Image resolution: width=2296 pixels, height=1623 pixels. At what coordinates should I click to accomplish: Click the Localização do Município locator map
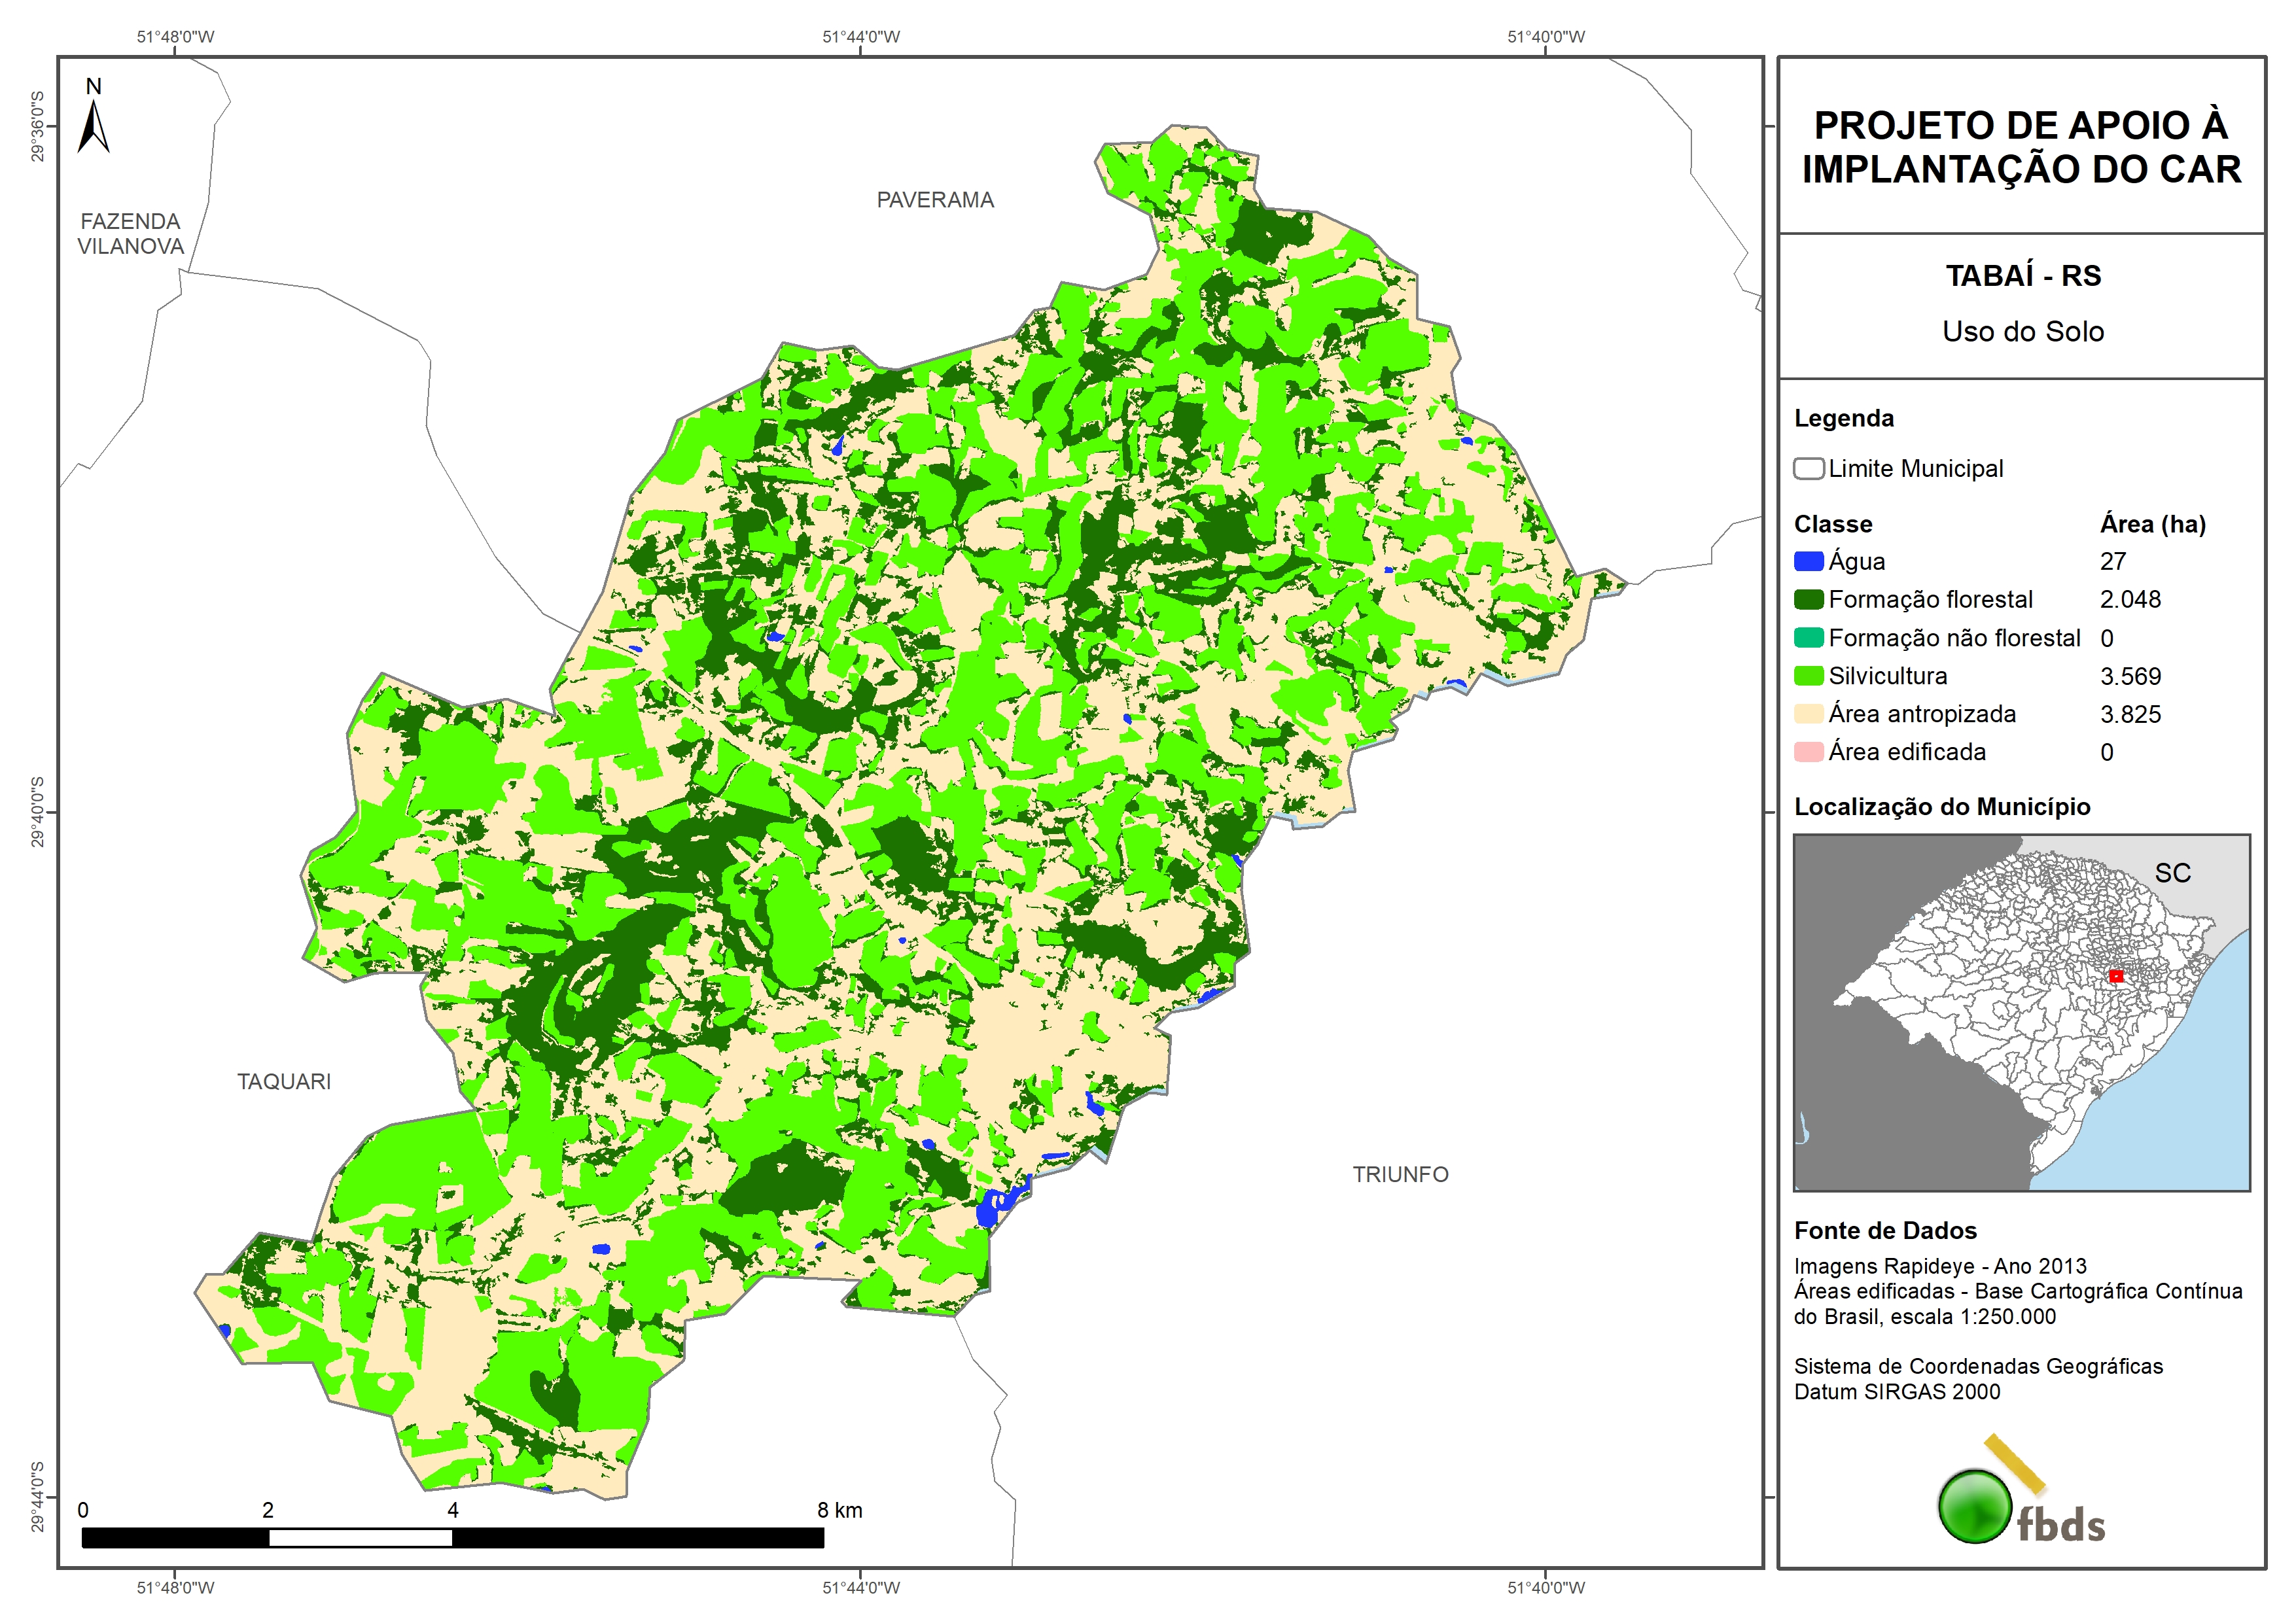pyautogui.click(x=2021, y=1012)
